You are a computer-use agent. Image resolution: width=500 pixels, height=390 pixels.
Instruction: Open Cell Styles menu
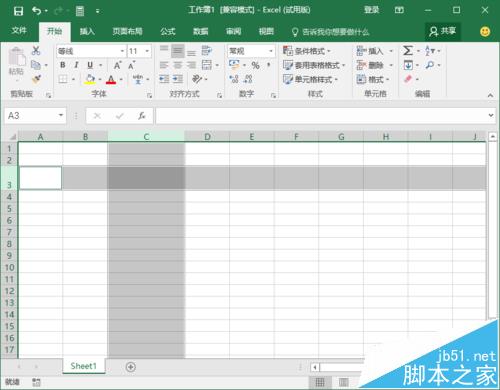click(x=310, y=79)
